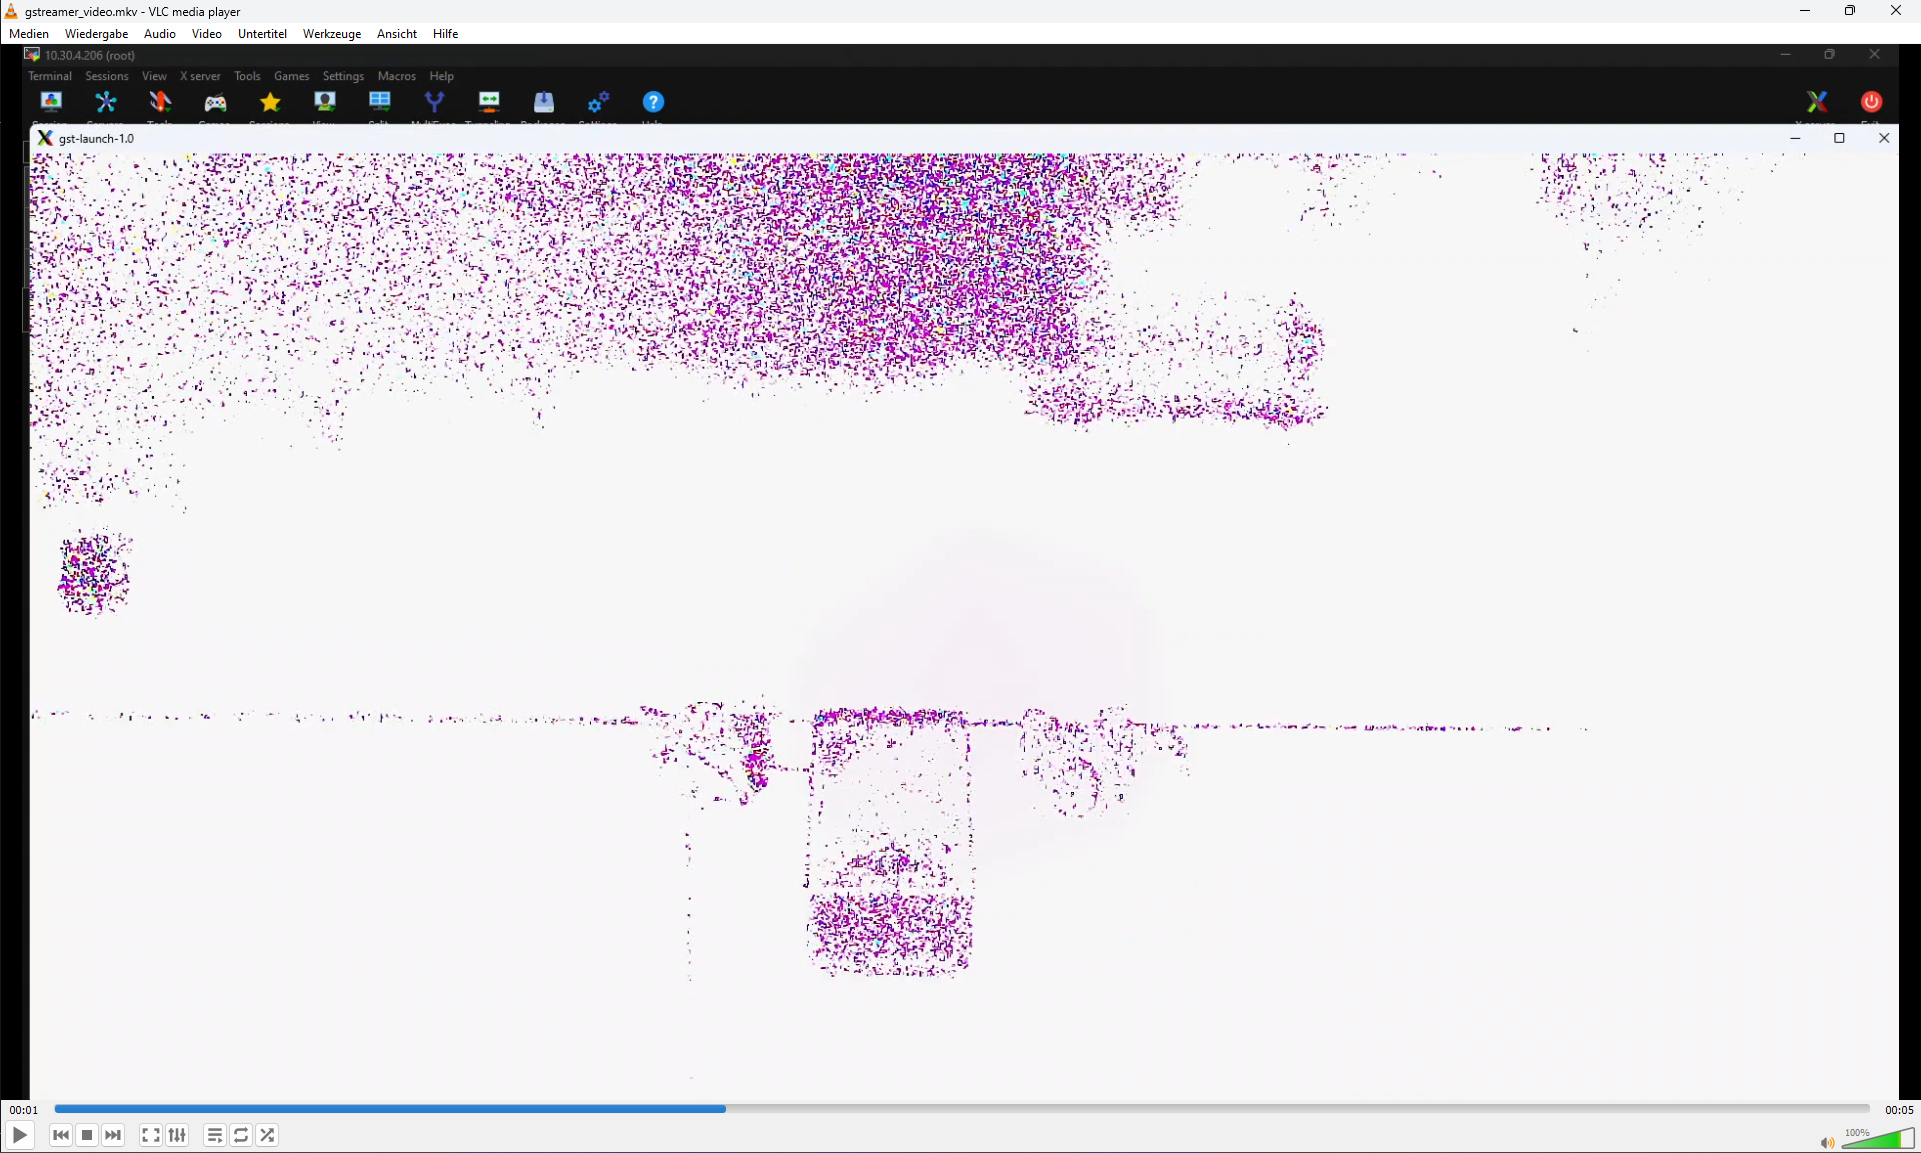The image size is (1921, 1153).
Task: Open extended settings equalizer icon
Action: [177, 1135]
